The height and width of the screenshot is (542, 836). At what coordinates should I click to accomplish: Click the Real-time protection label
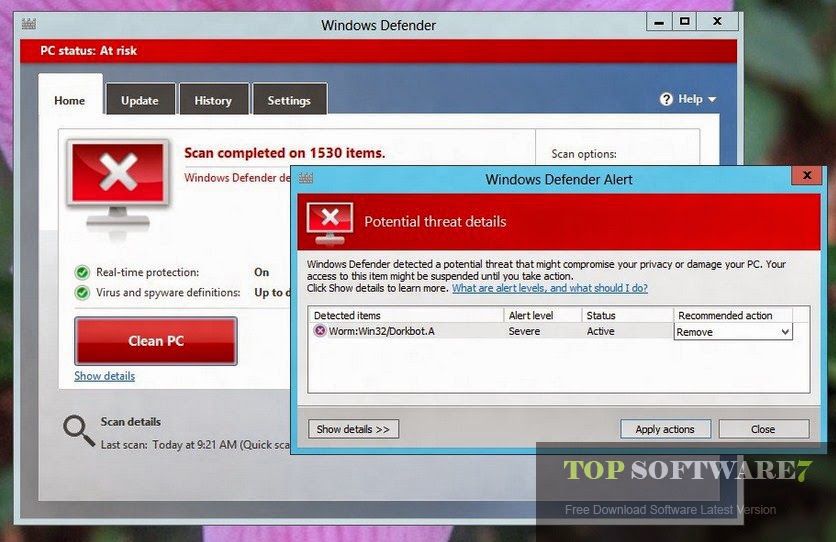(x=148, y=272)
